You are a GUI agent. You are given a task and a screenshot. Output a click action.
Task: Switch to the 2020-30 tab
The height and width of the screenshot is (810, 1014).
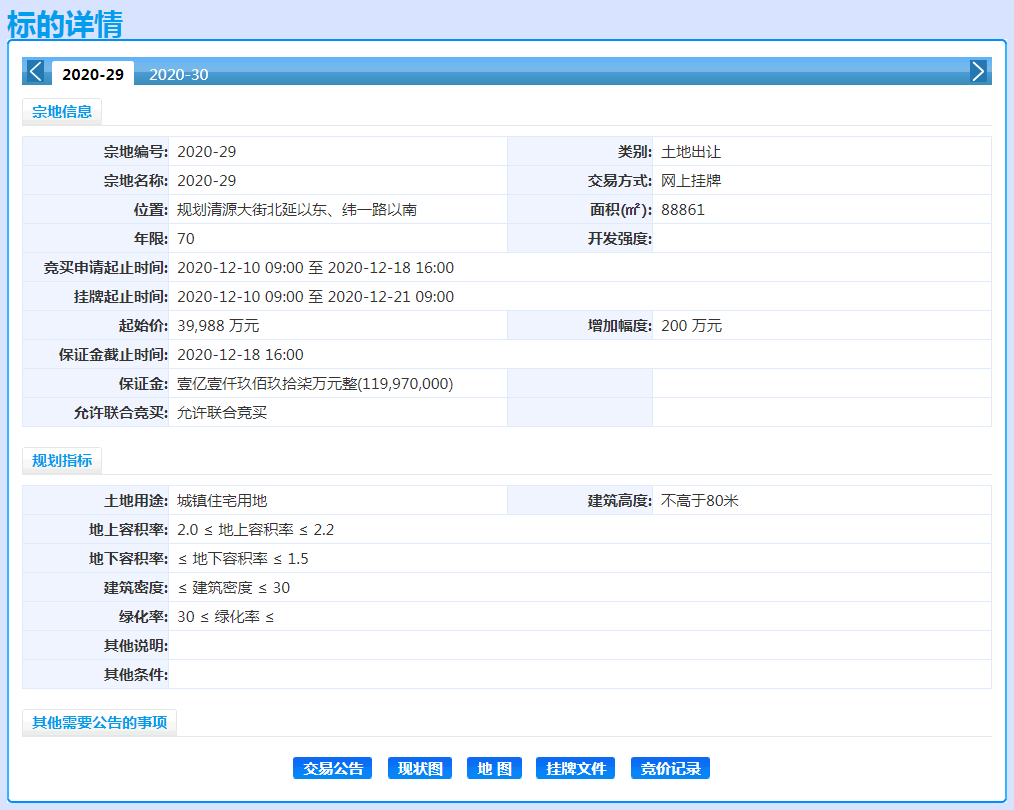[x=178, y=74]
